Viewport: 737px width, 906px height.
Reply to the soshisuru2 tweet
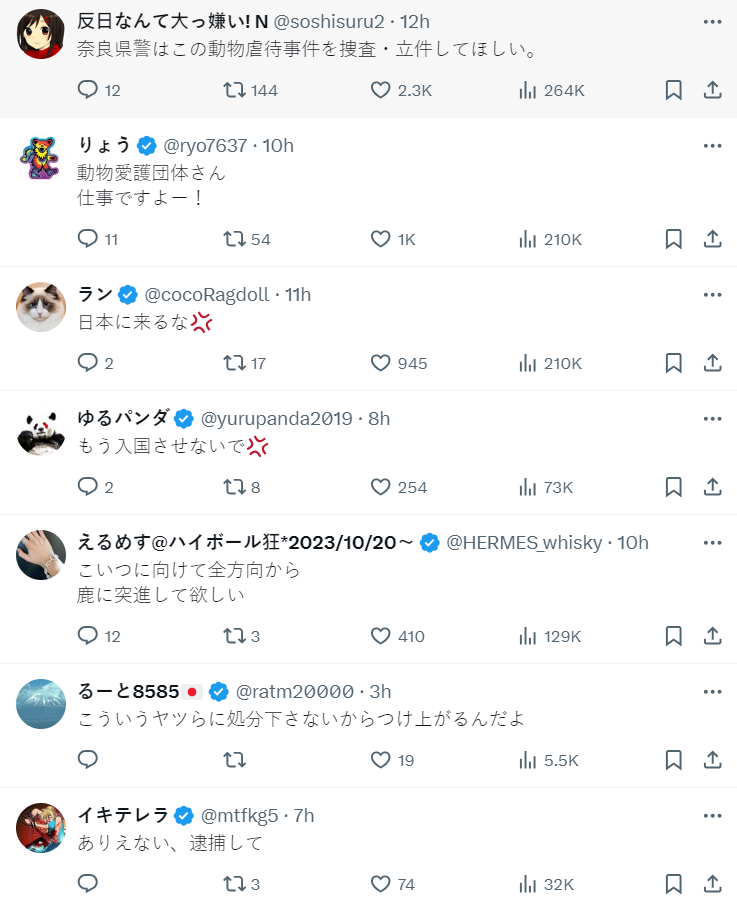[88, 90]
